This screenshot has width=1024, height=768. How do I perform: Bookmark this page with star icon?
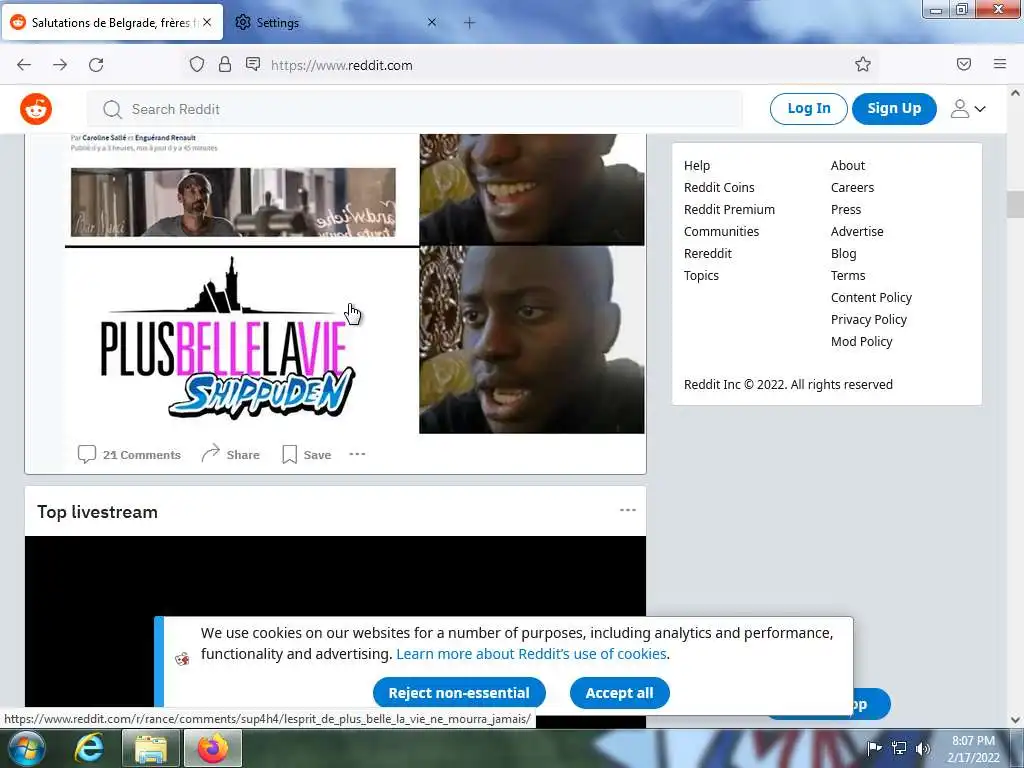click(x=863, y=64)
